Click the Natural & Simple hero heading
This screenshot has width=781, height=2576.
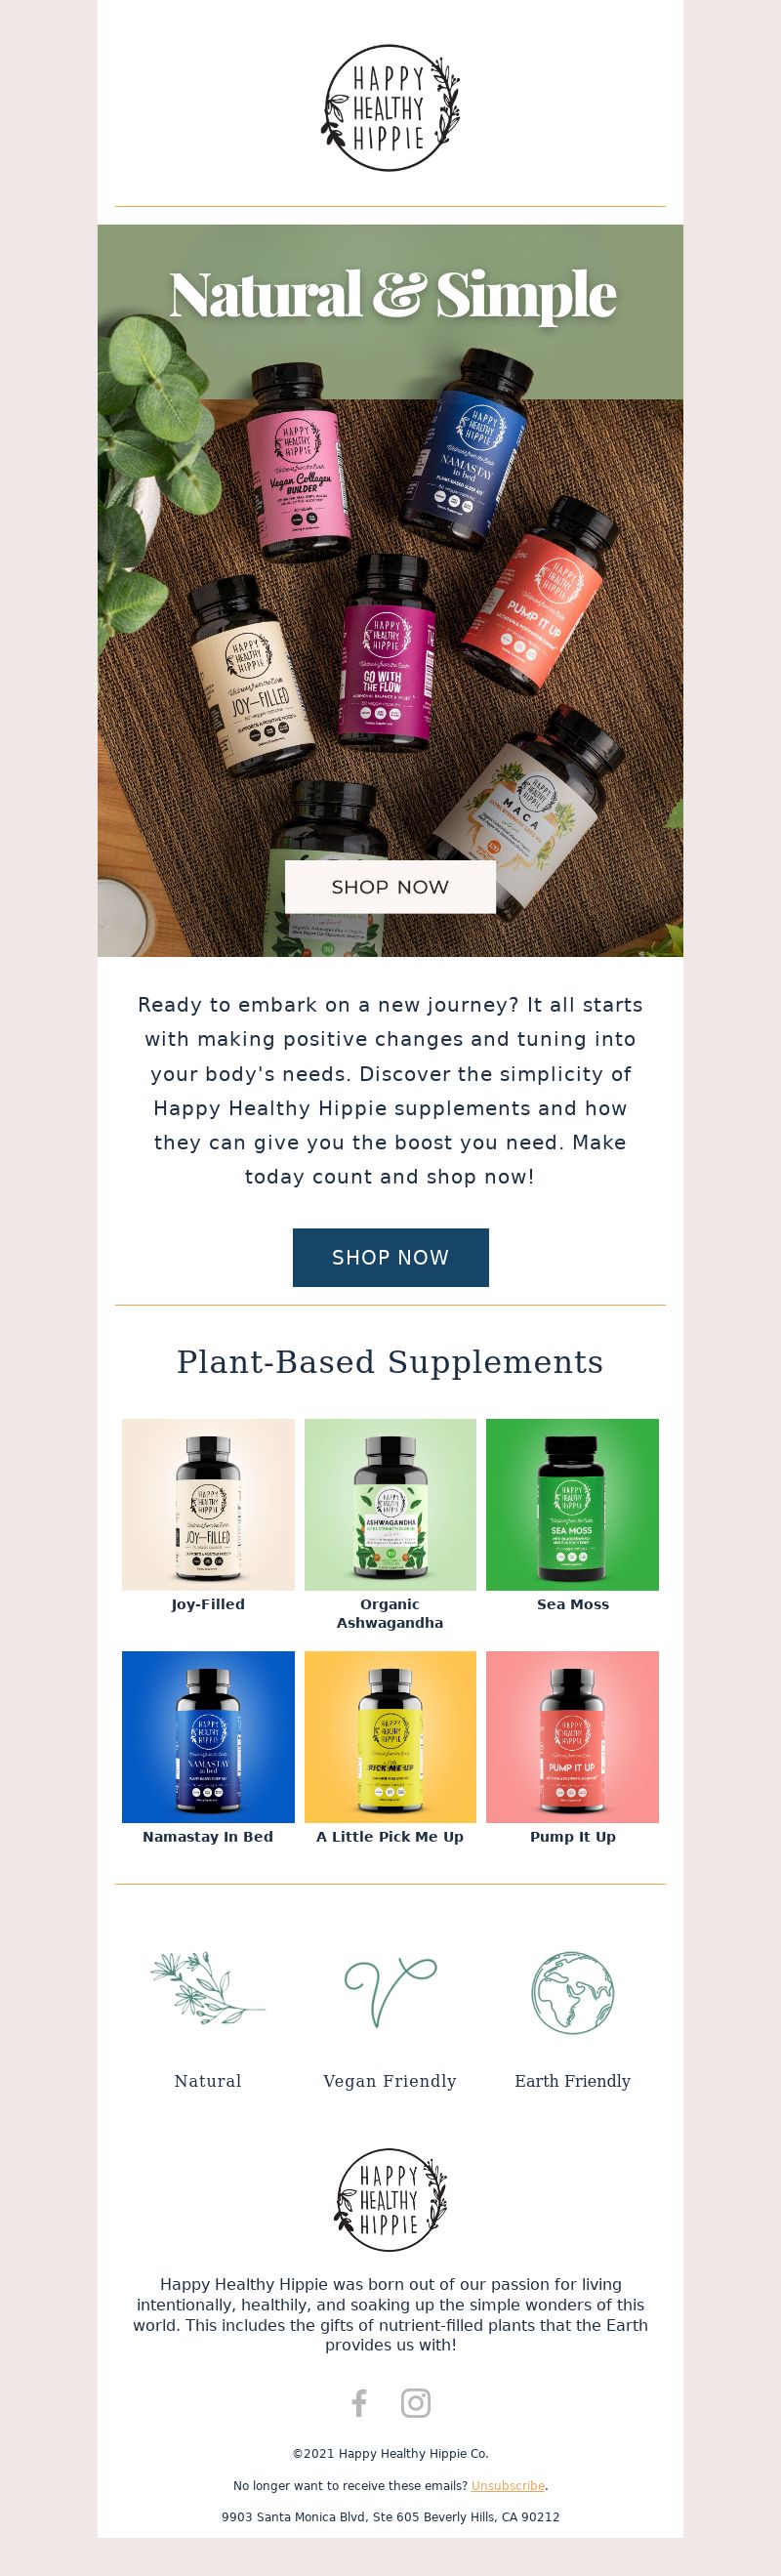392,295
